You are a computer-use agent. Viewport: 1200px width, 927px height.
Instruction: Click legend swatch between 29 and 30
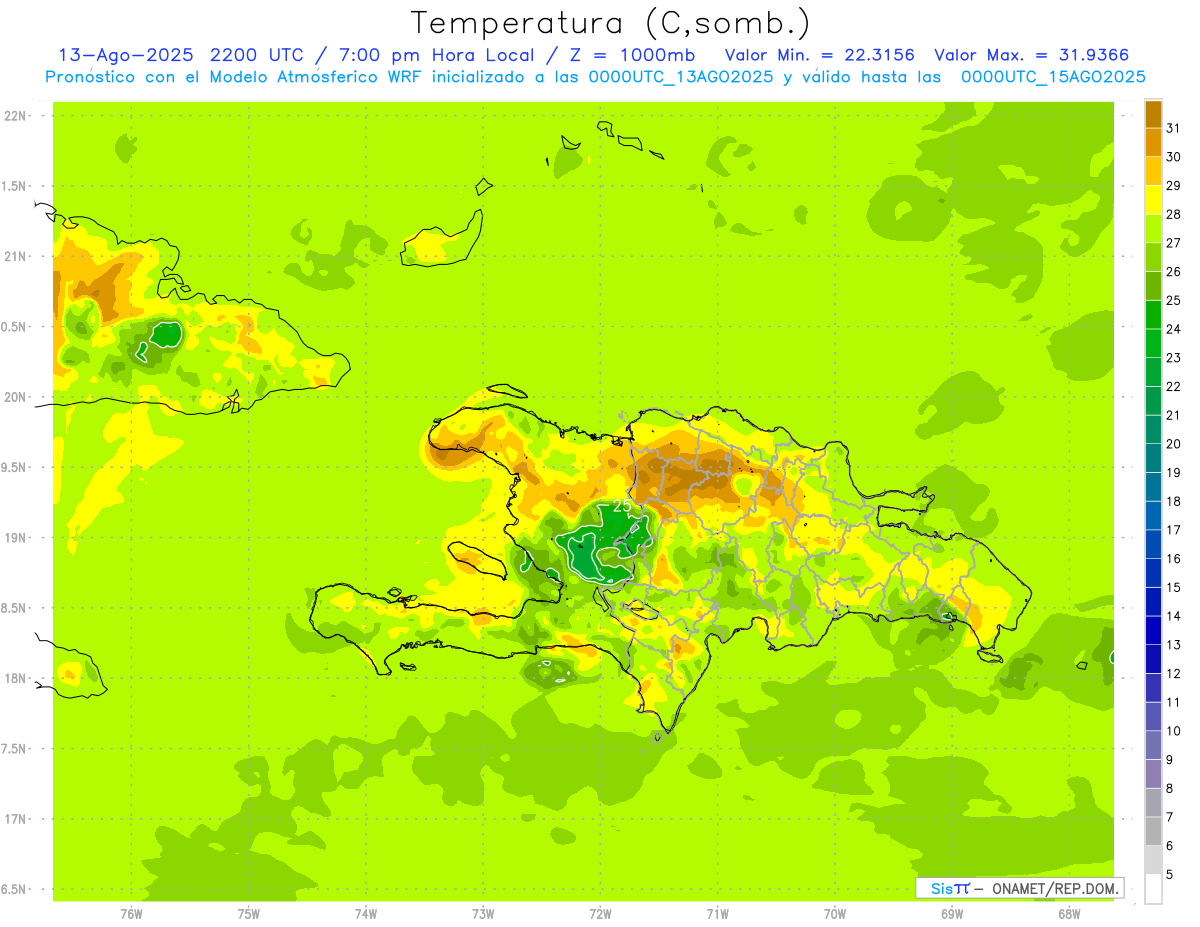click(x=1153, y=171)
